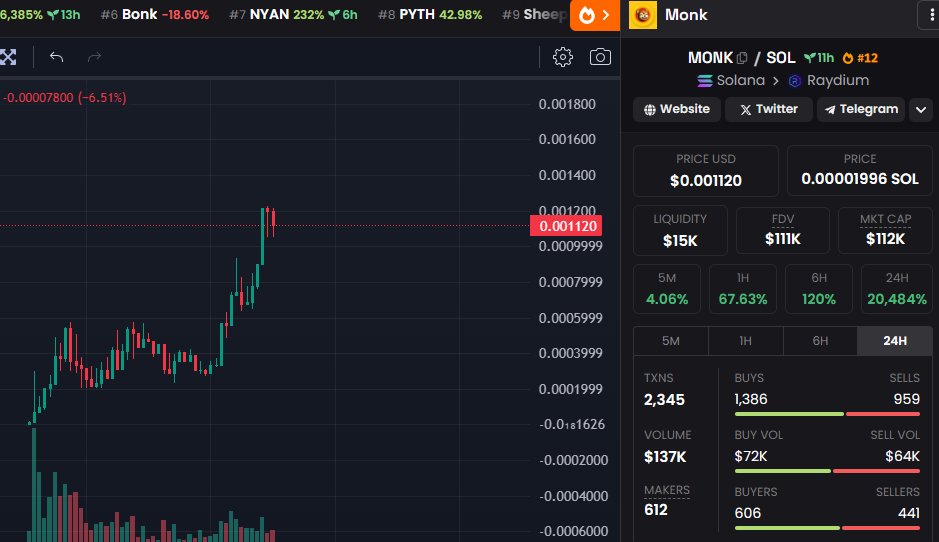Select the 6H stats tab
Image resolution: width=939 pixels, height=542 pixels.
pyautogui.click(x=820, y=341)
